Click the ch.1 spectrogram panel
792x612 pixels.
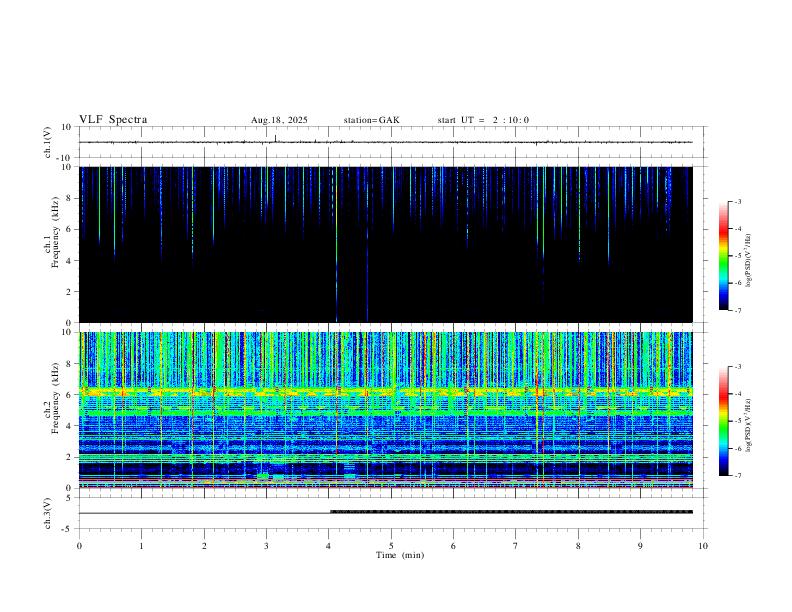385,244
